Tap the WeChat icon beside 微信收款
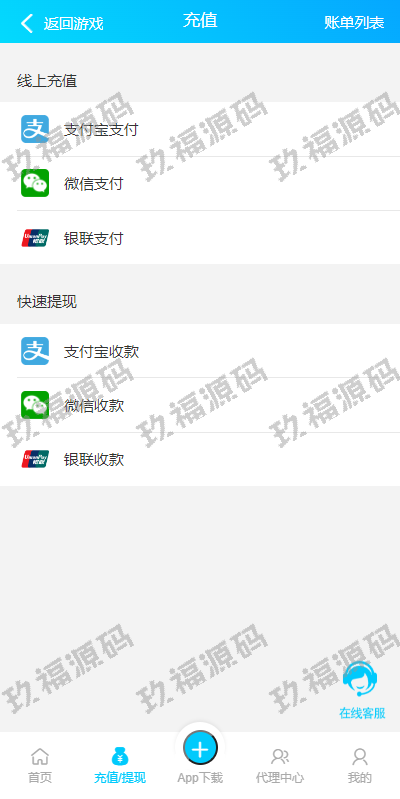 (35, 405)
